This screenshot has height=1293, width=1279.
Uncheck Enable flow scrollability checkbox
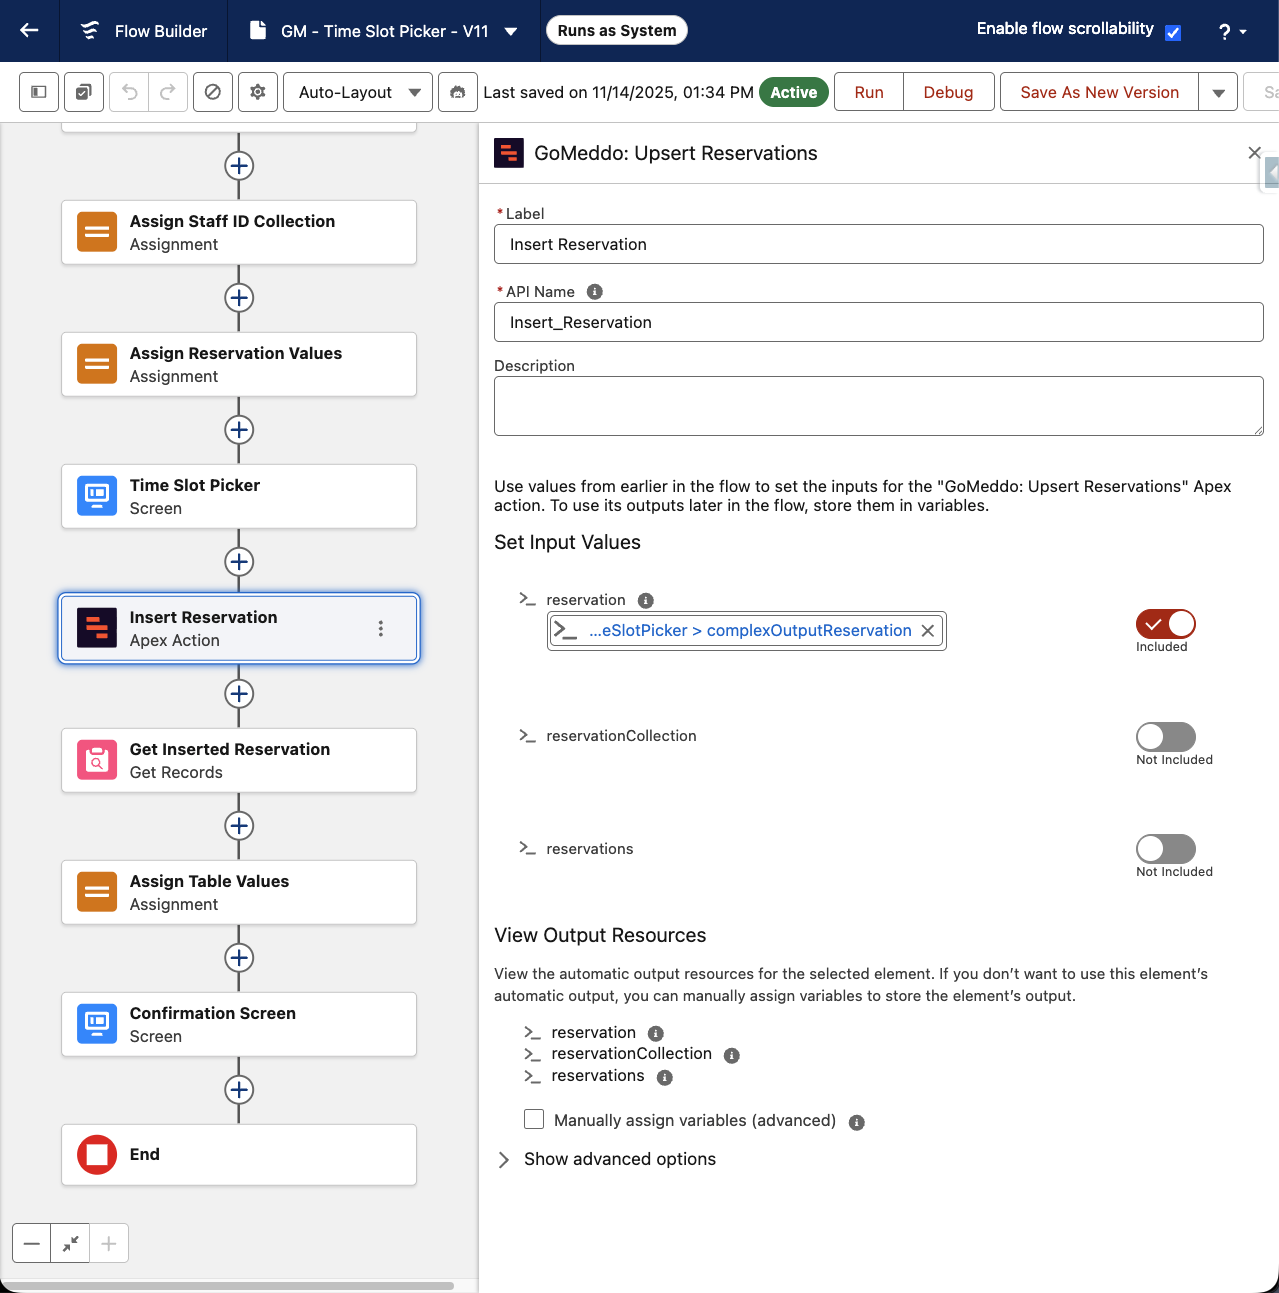coord(1173,32)
